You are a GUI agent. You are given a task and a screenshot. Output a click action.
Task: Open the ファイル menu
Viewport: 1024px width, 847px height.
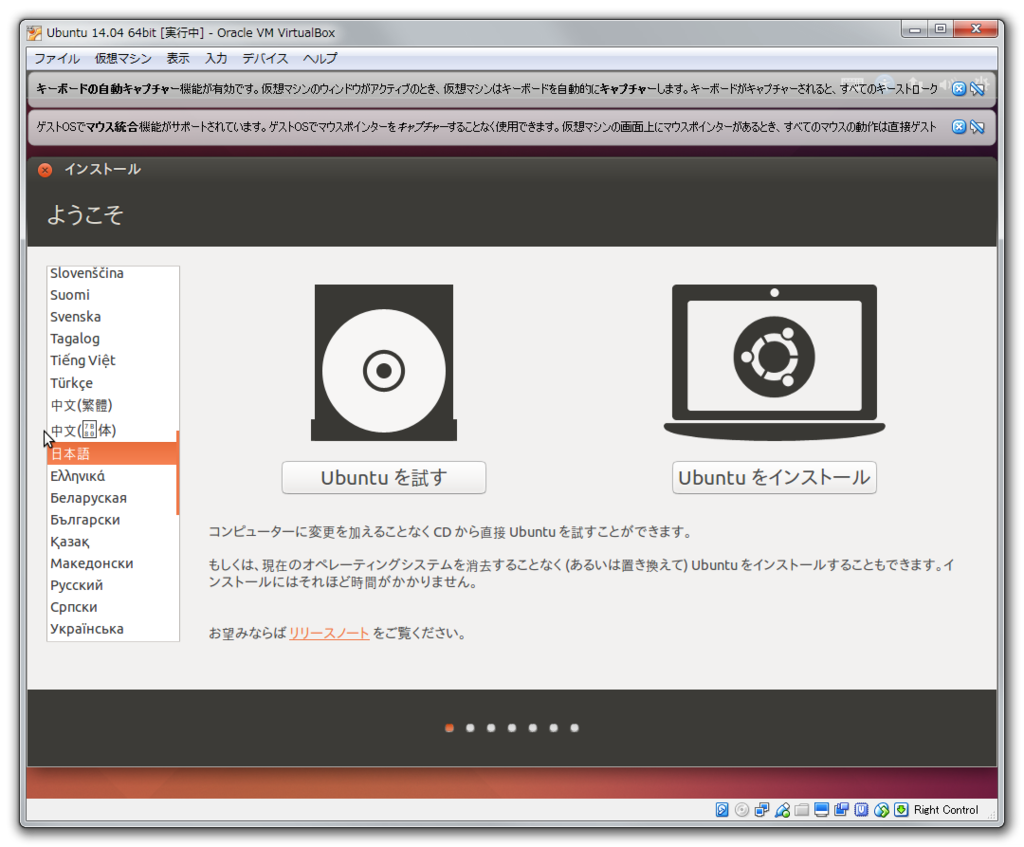57,59
